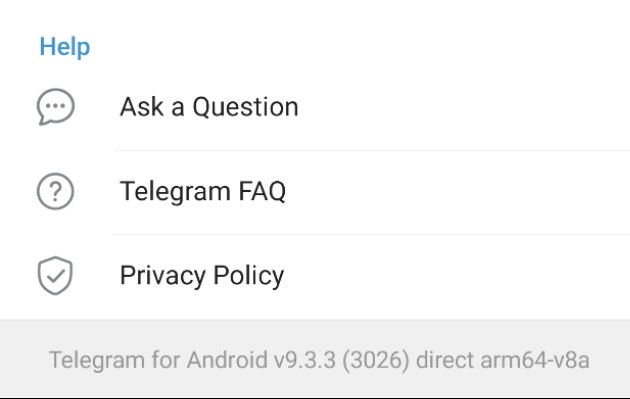Tap the shield checkmark Privacy Policy icon
Screen dimensions: 630x399
(x=55, y=275)
